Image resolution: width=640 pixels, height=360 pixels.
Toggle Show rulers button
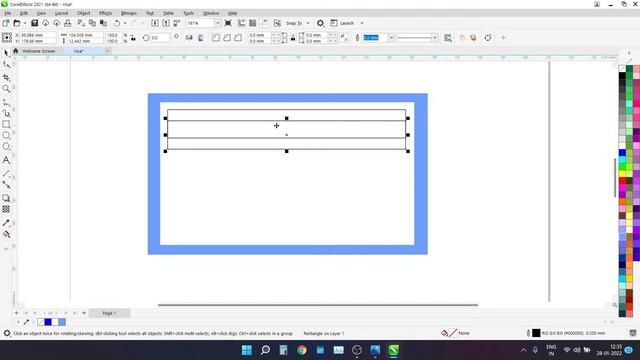coord(242,23)
